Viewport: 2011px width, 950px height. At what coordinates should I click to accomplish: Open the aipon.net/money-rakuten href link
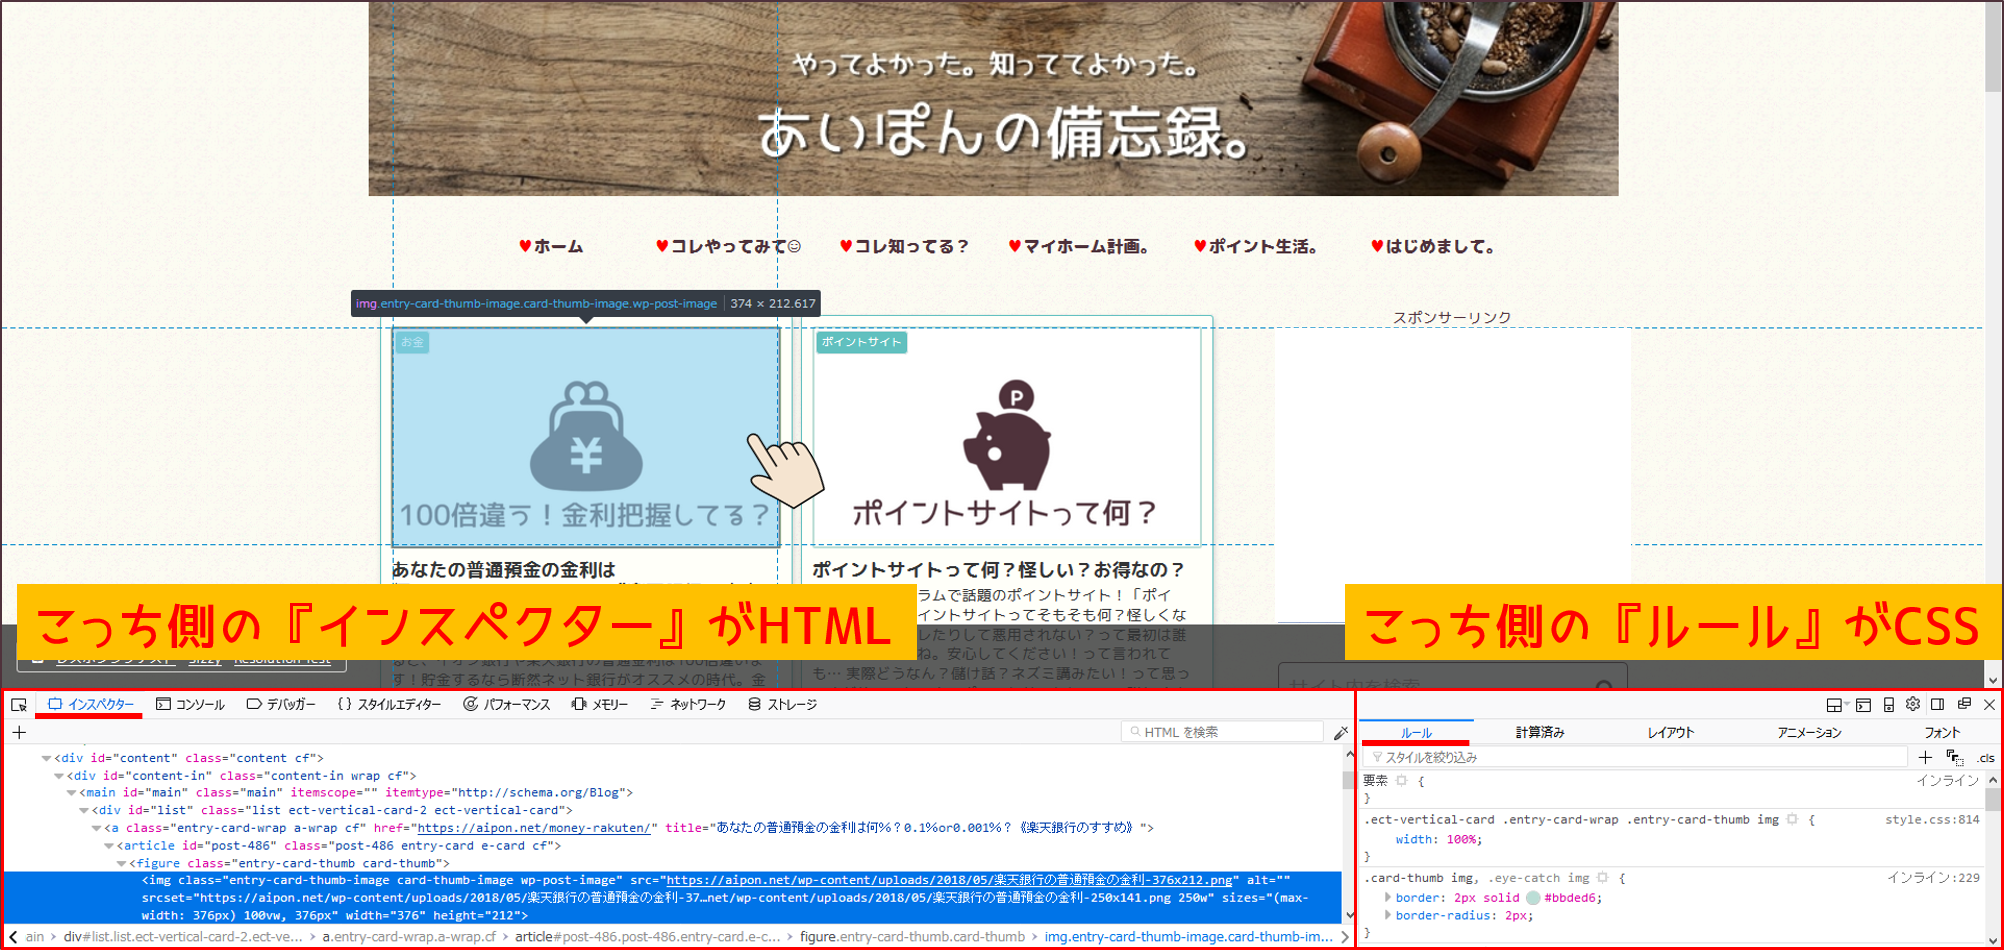pos(534,828)
